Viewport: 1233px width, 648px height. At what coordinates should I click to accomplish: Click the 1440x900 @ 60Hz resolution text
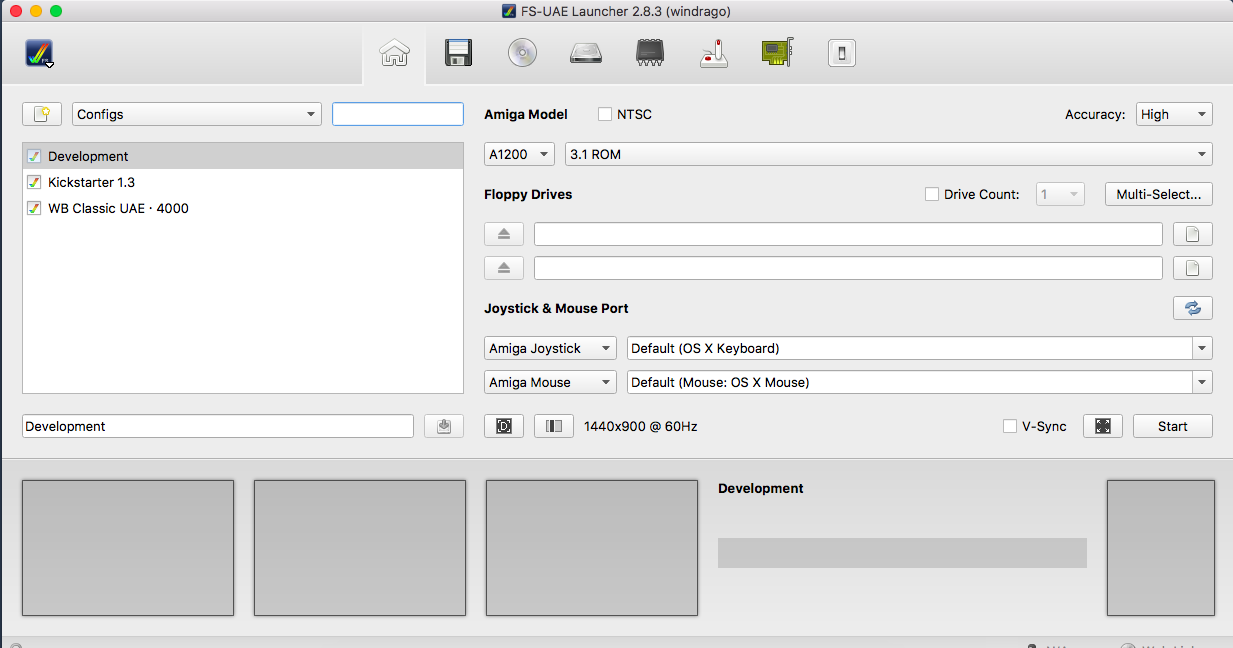click(641, 426)
